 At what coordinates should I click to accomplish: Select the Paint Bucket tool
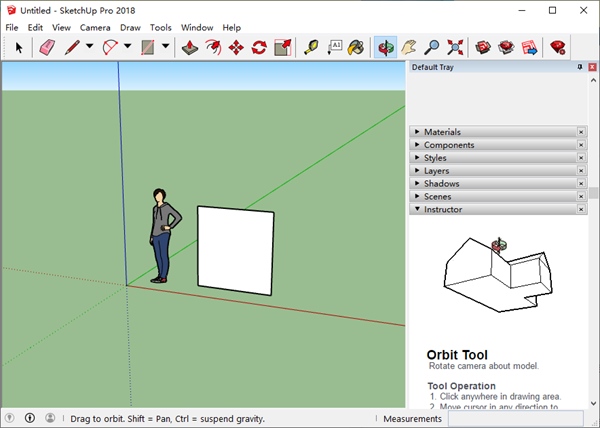click(x=356, y=48)
